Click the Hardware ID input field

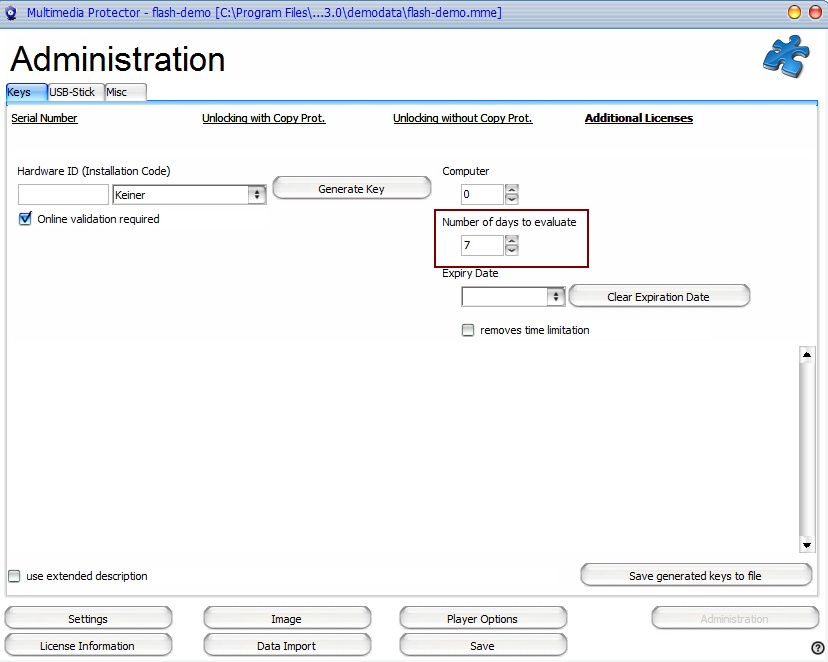coord(63,195)
